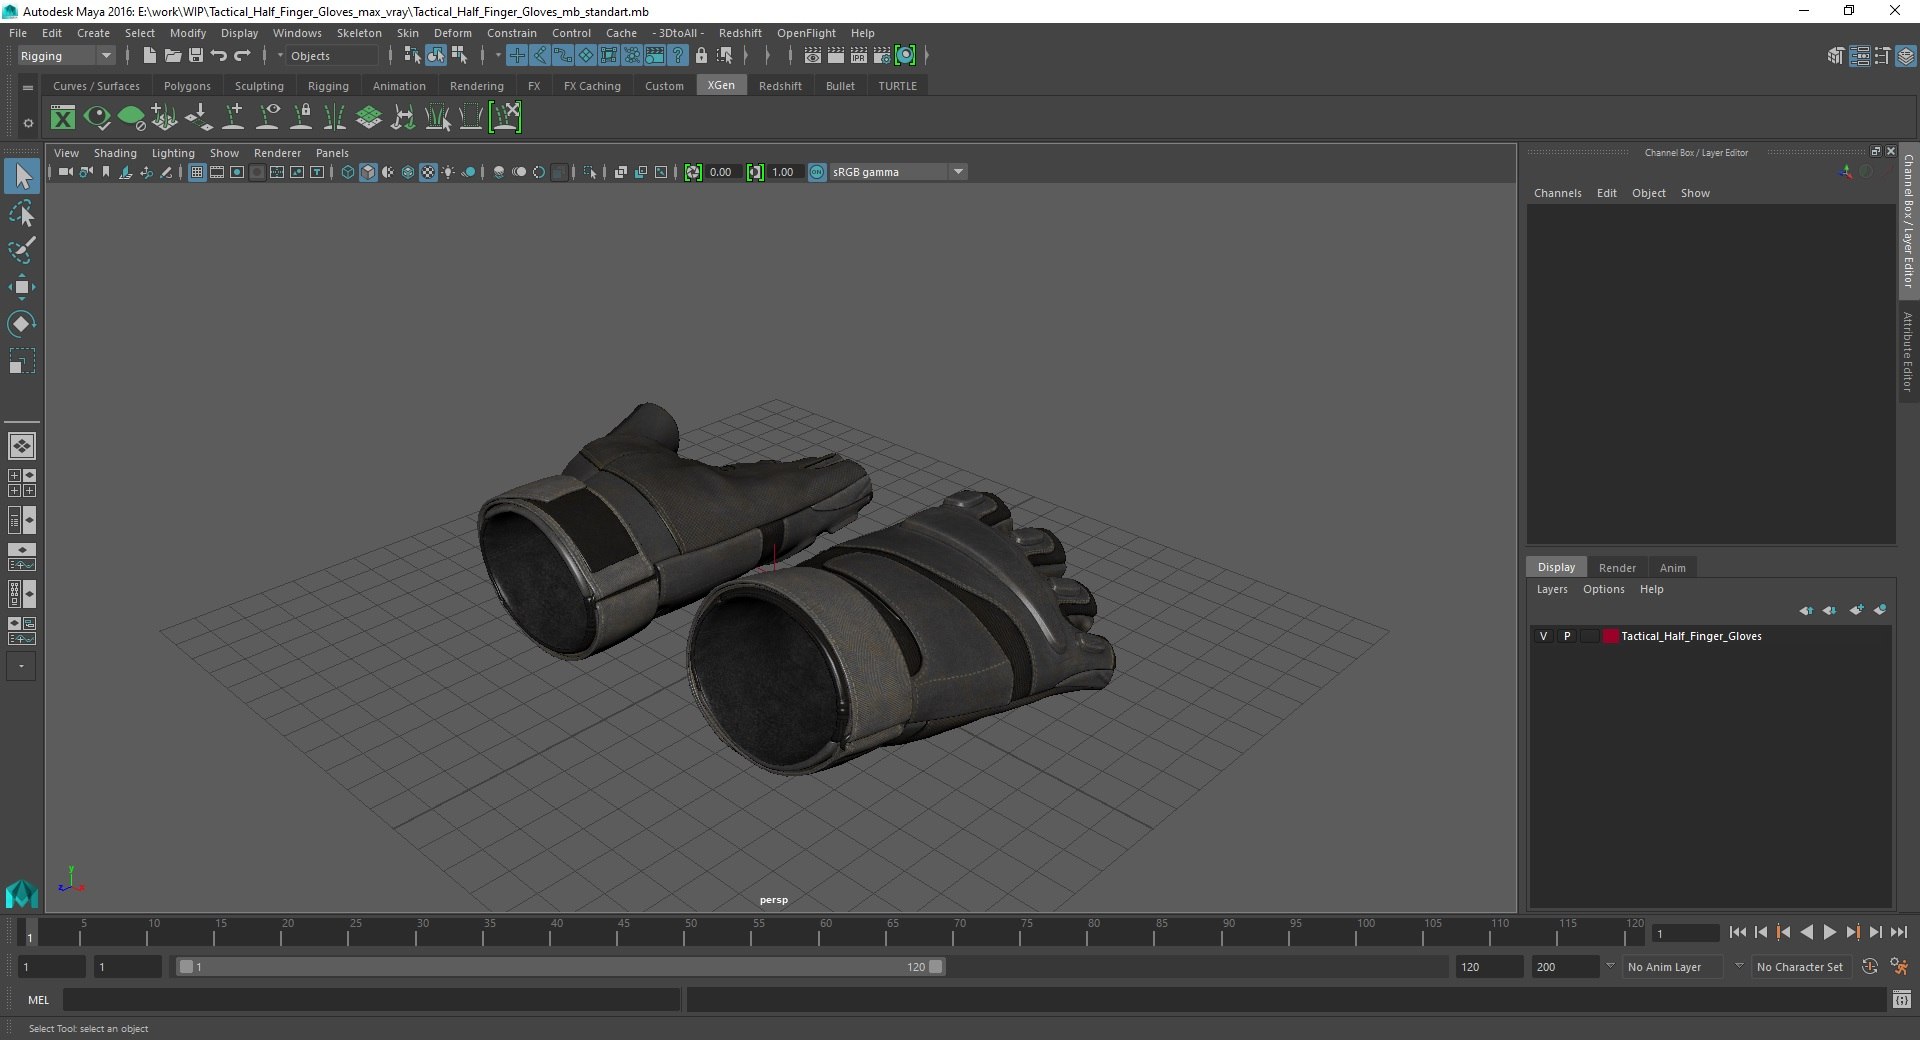The image size is (1920, 1040).
Task: Click the red color swatch of gloves layer
Action: pos(1610,636)
